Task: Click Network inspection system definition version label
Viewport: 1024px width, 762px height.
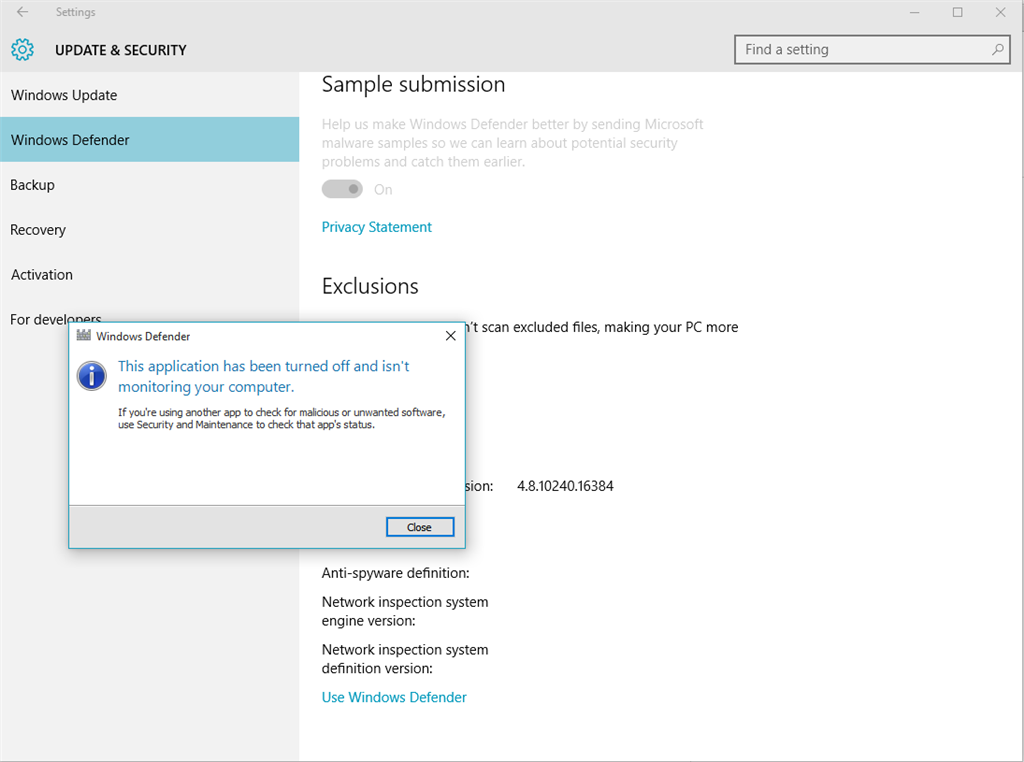Action: [x=405, y=659]
